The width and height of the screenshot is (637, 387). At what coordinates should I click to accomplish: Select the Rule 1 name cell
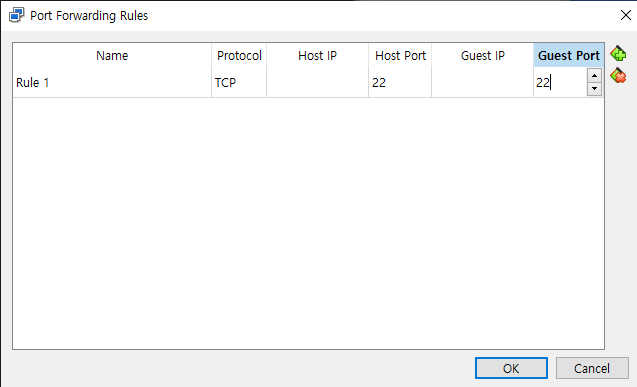(x=112, y=82)
